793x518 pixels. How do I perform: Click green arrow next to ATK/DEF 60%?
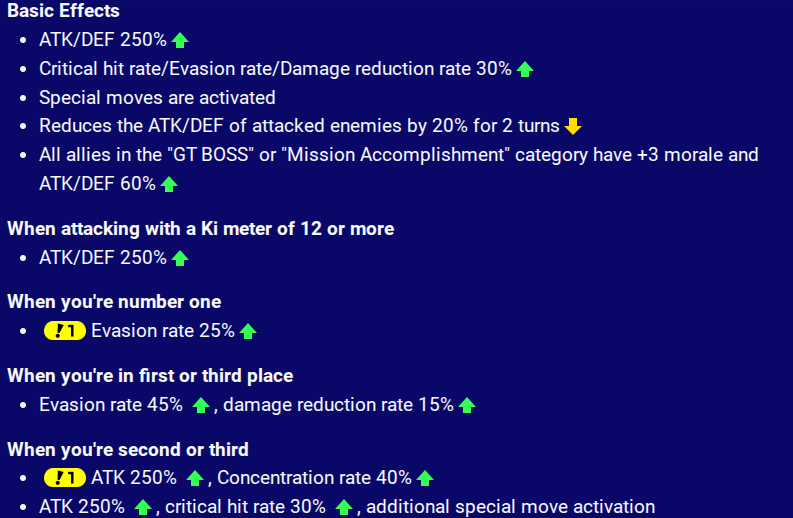pos(169,184)
